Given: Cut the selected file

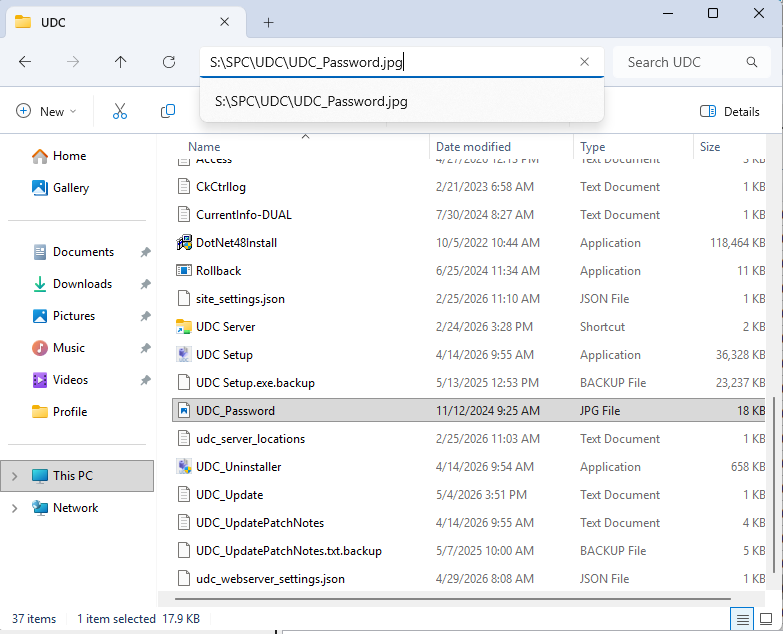Looking at the screenshot, I should tap(120, 111).
